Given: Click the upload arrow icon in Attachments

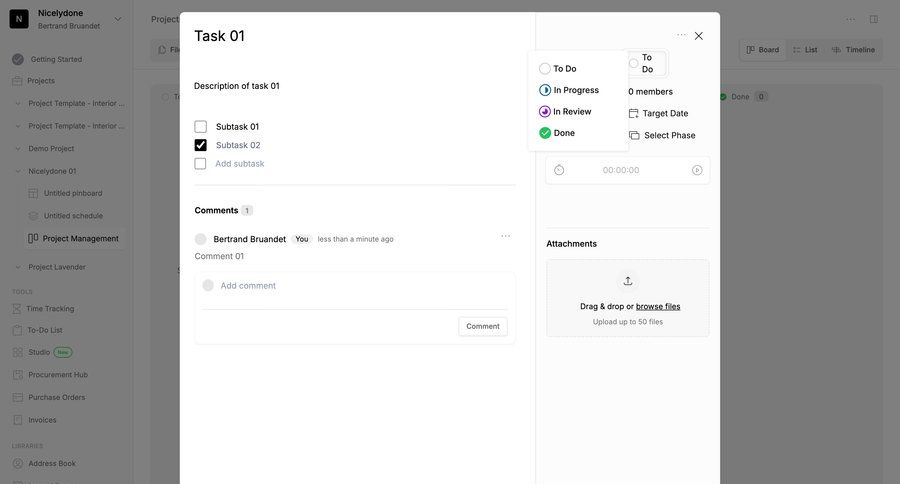Looking at the screenshot, I should coord(628,281).
